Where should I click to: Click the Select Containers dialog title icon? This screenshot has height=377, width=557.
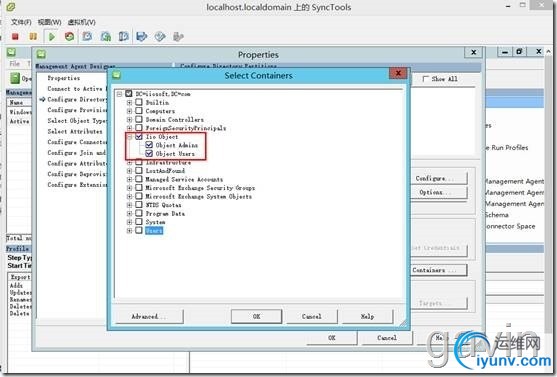tap(117, 75)
